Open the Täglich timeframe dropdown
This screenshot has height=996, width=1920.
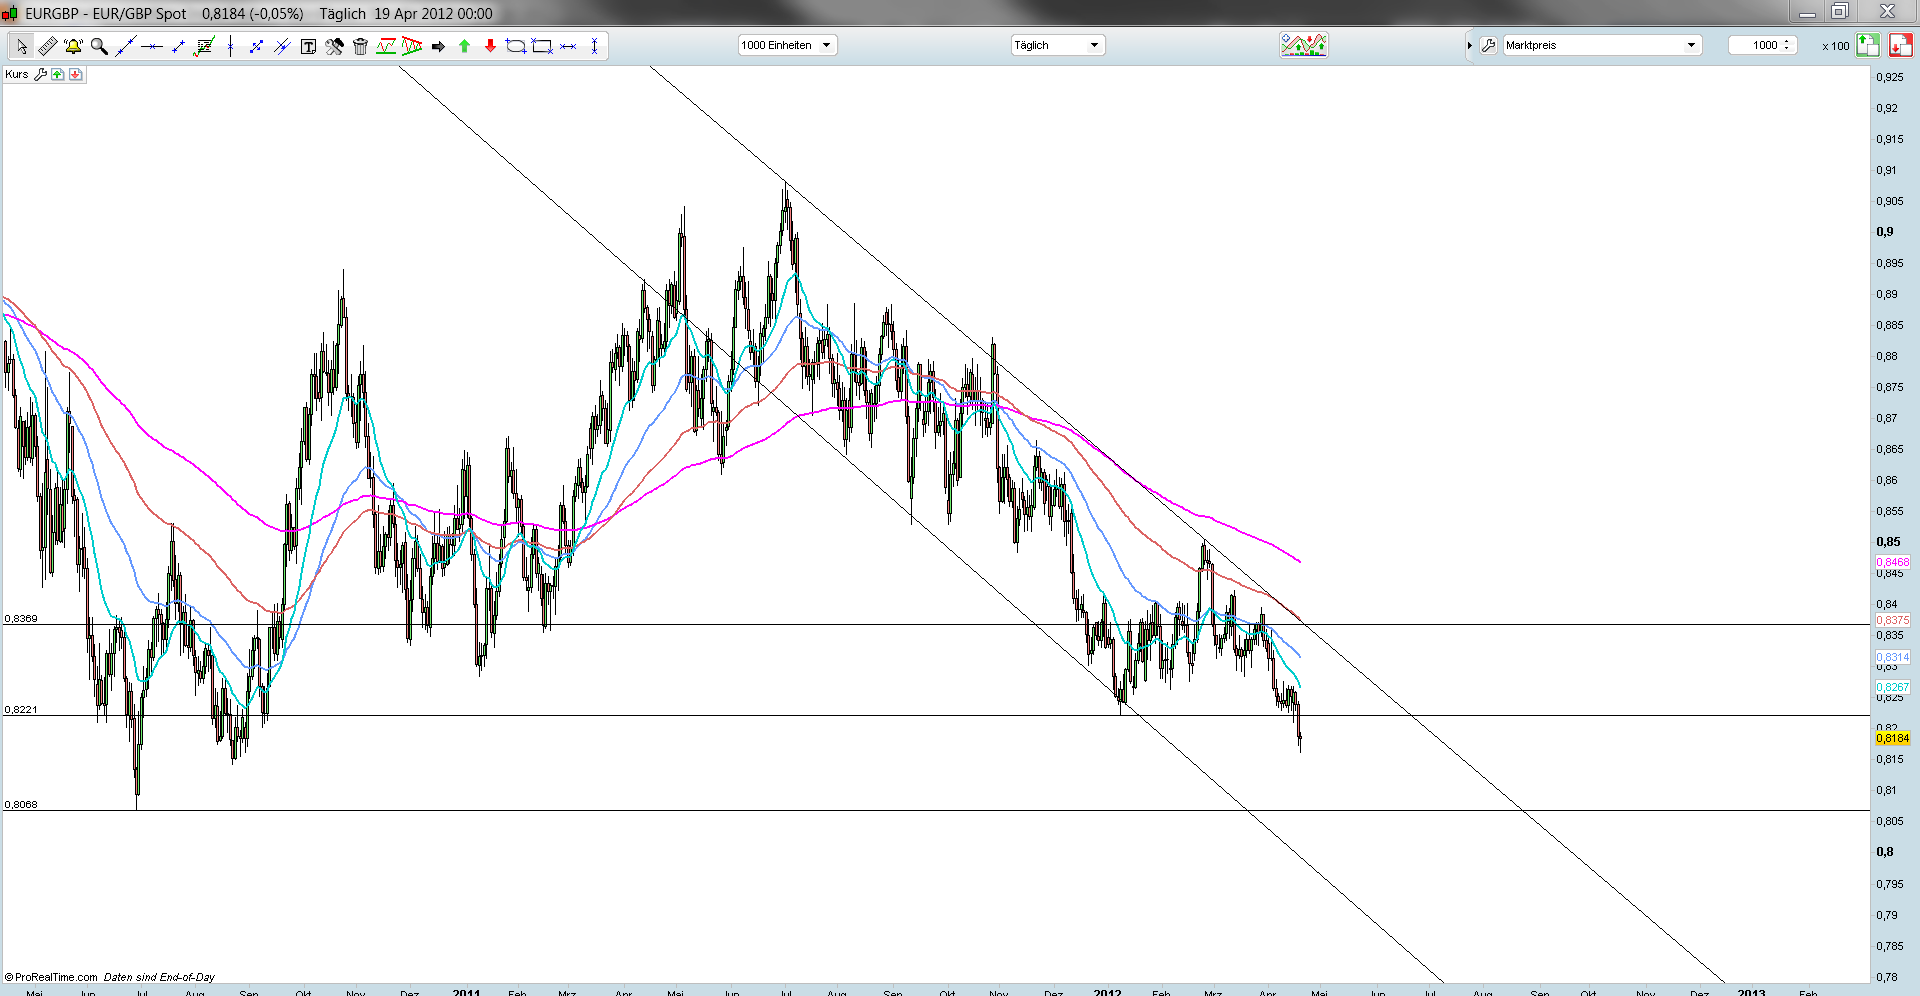[1057, 45]
